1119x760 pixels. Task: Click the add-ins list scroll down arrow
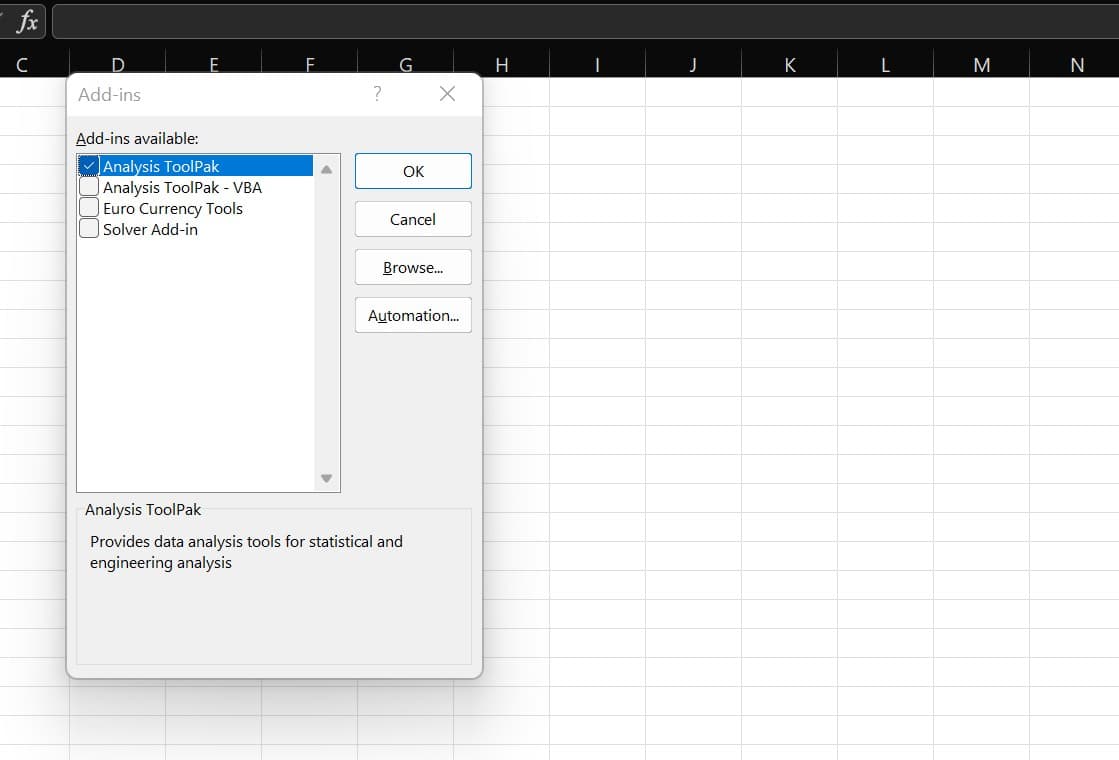tap(326, 478)
